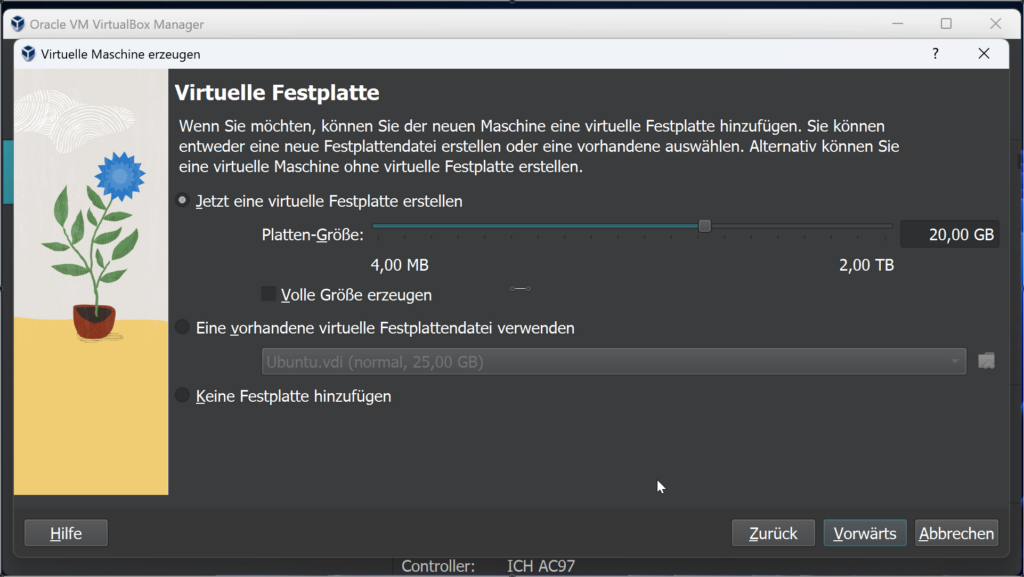
Task: Click the Hilfe button
Action: click(66, 533)
